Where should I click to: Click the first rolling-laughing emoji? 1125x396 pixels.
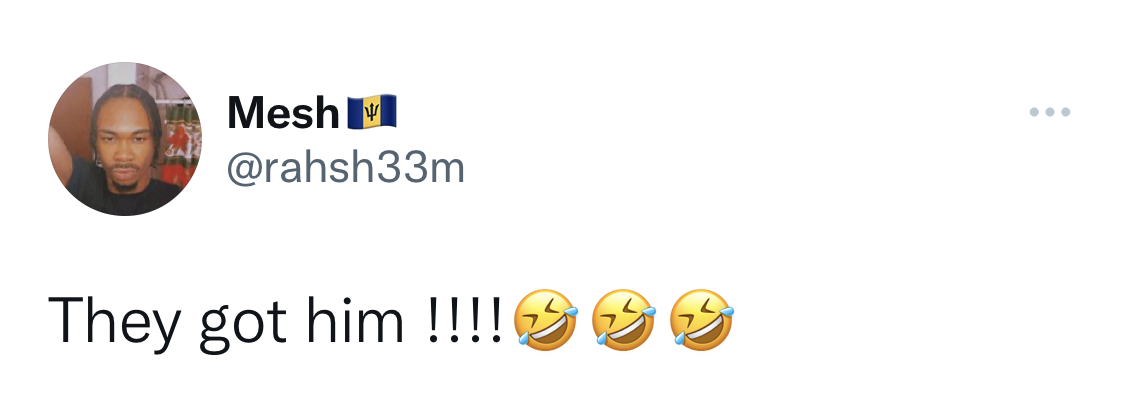[546, 320]
